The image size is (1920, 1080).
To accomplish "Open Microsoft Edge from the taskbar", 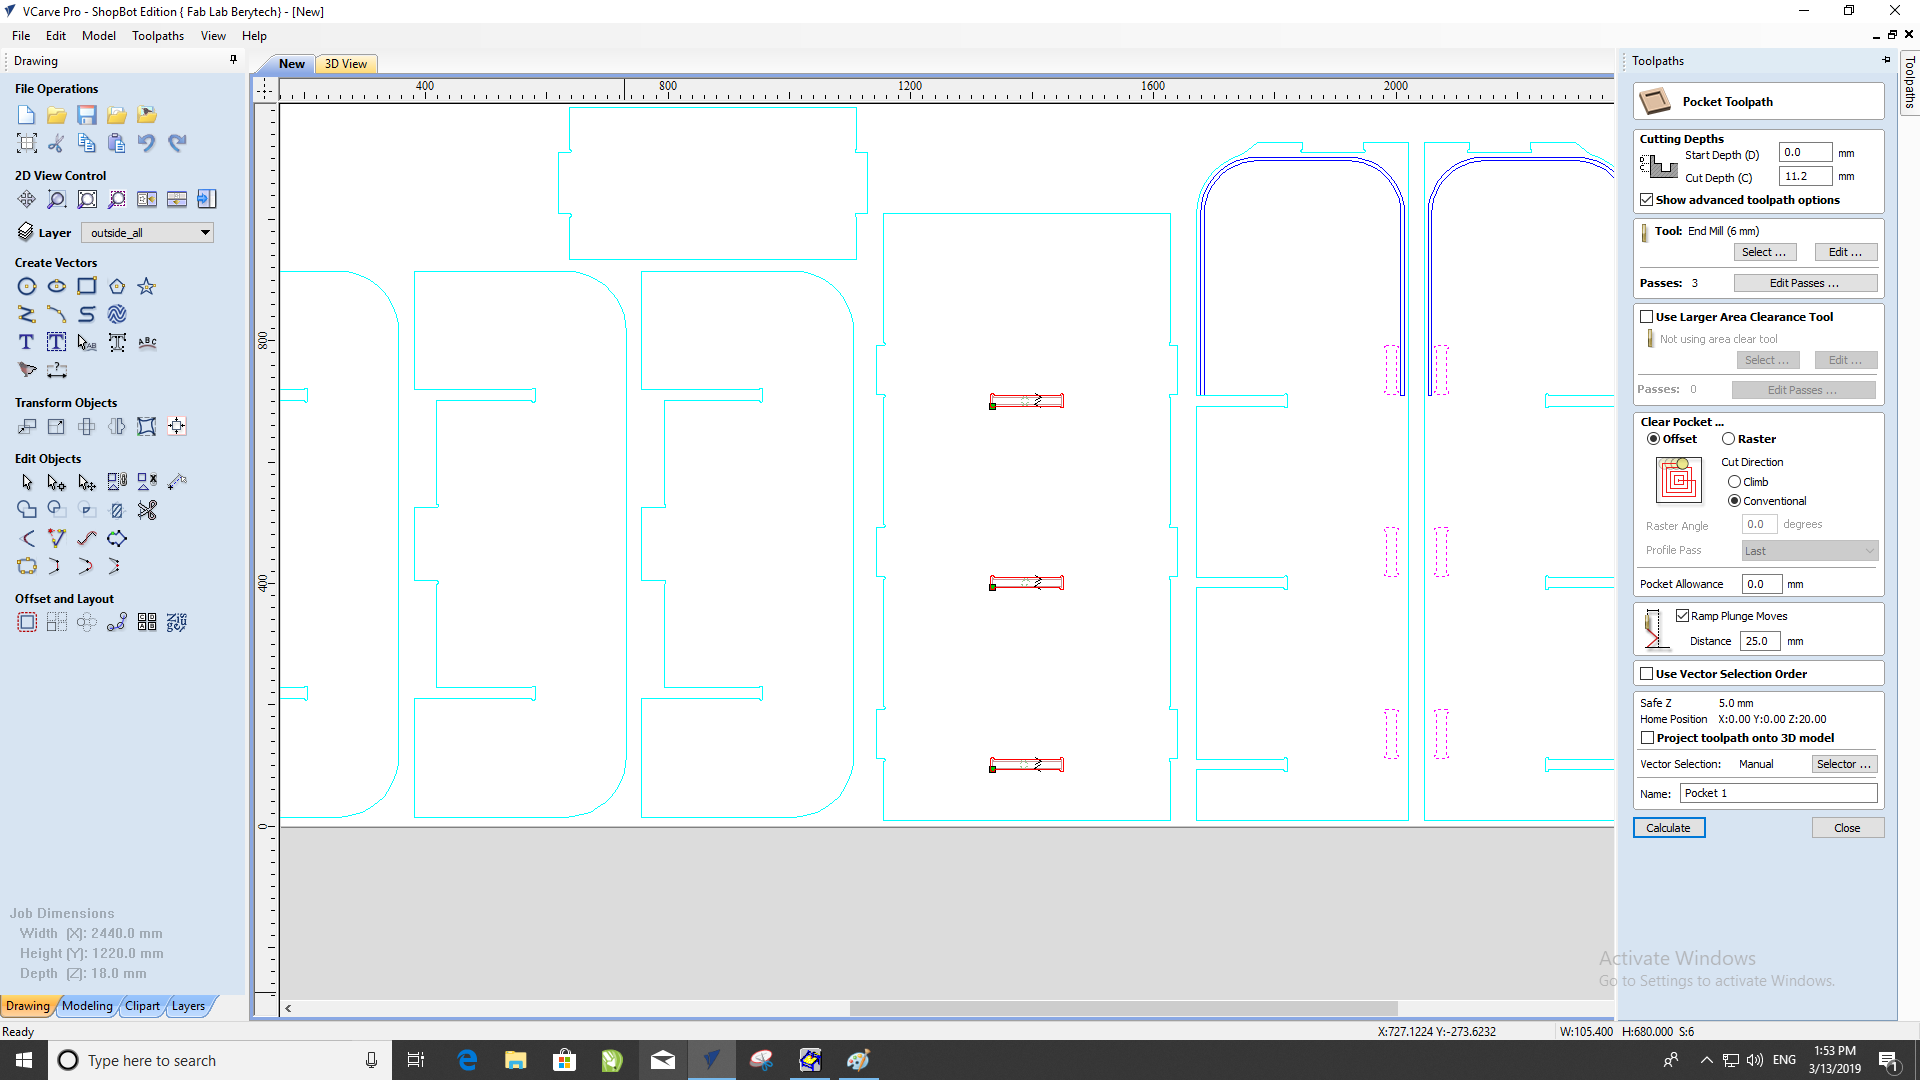I will click(x=467, y=1060).
